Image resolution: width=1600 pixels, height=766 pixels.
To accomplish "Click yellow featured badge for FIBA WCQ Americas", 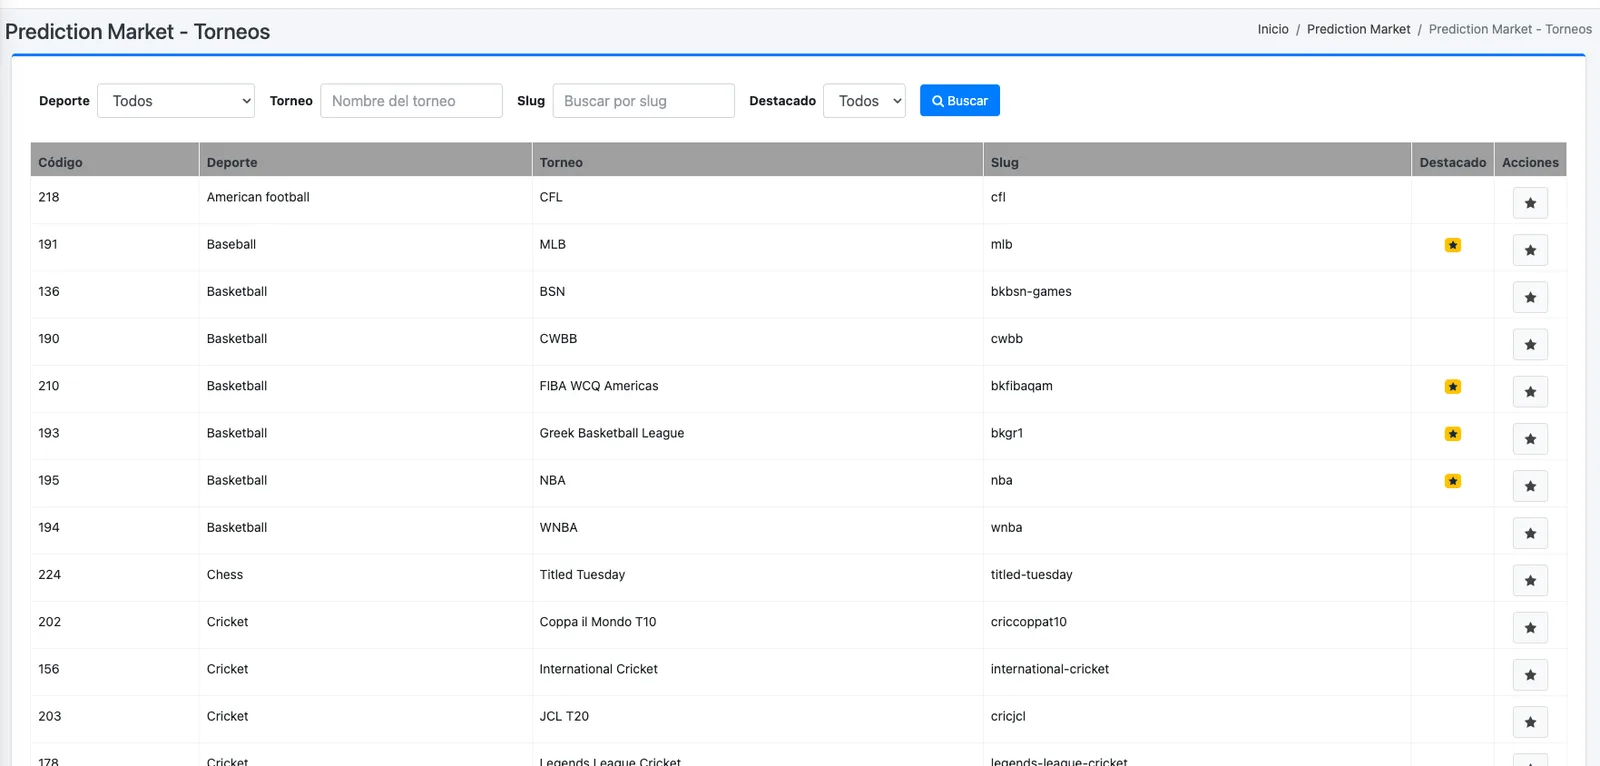I will tap(1453, 387).
